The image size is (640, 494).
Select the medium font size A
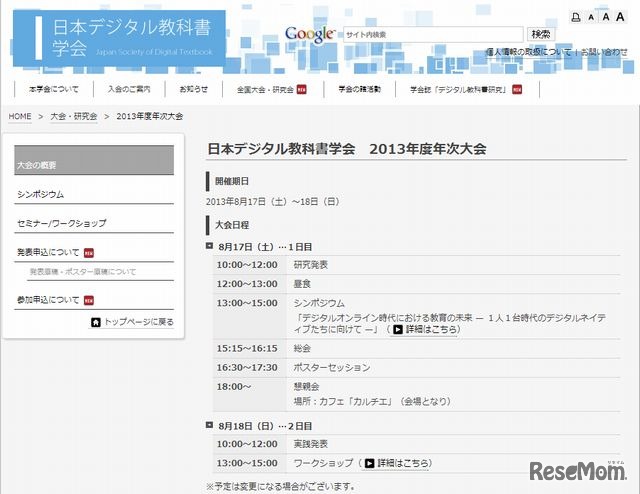click(x=606, y=17)
